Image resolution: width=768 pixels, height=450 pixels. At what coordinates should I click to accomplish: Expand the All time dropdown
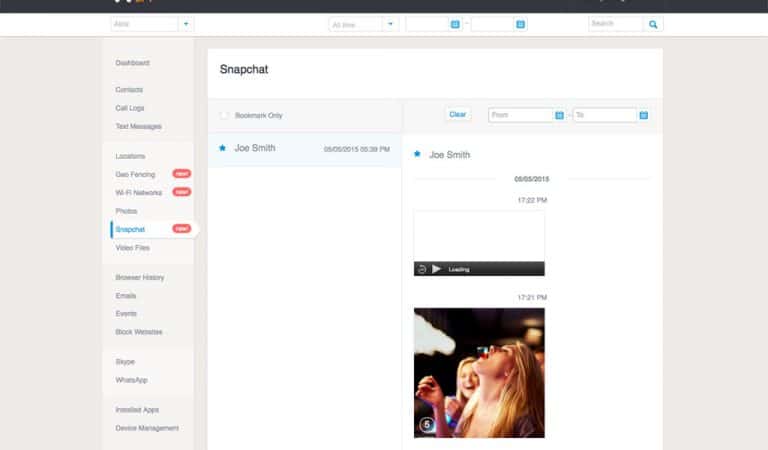(390, 24)
